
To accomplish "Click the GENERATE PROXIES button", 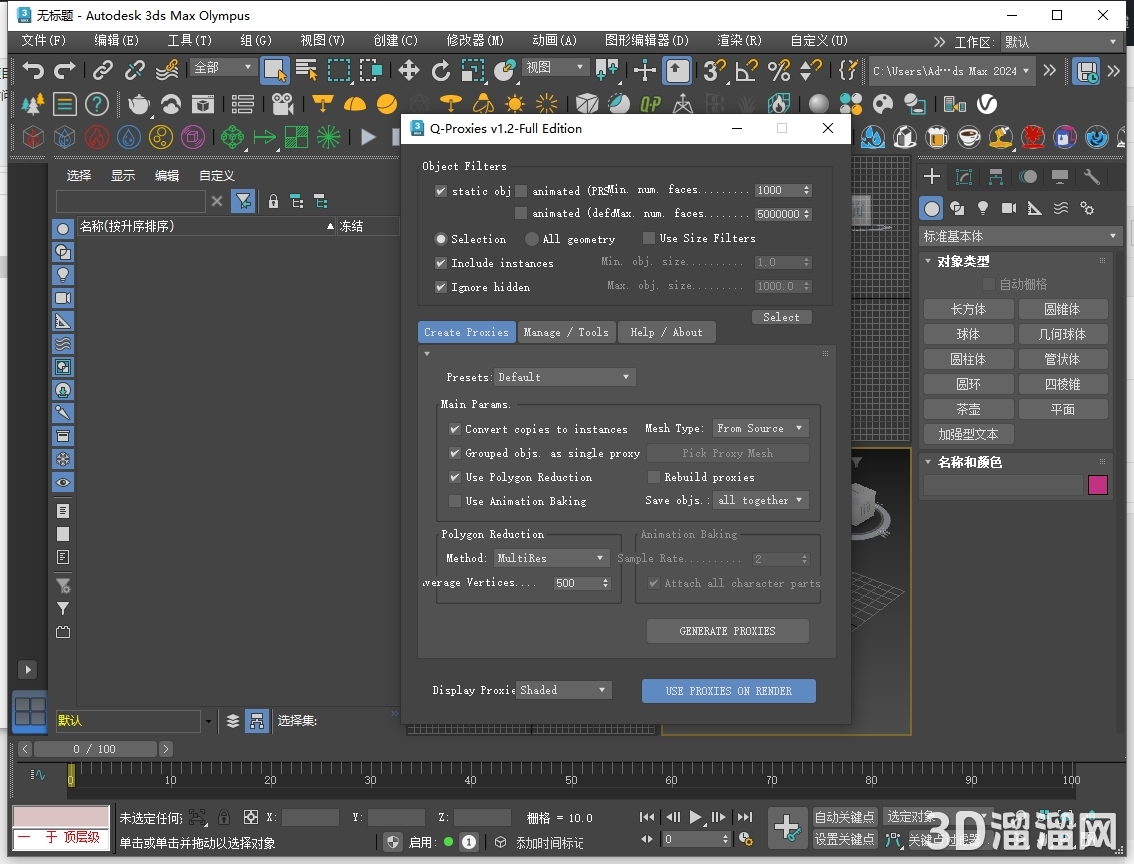I will point(727,631).
